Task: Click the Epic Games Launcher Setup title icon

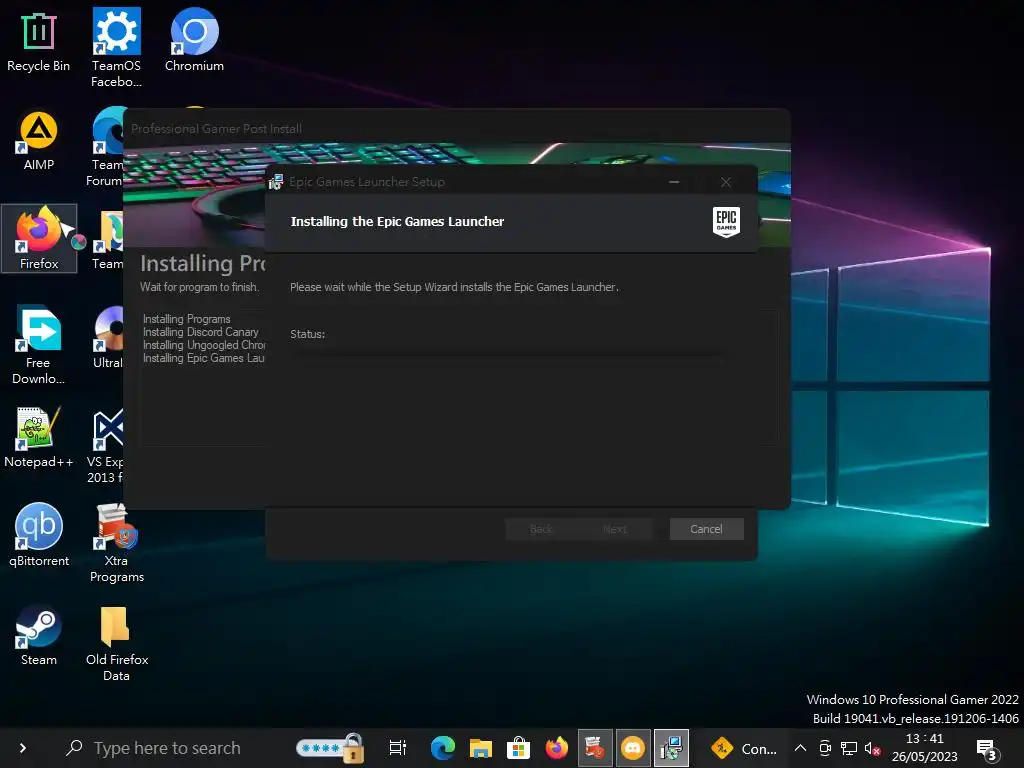Action: [x=276, y=182]
